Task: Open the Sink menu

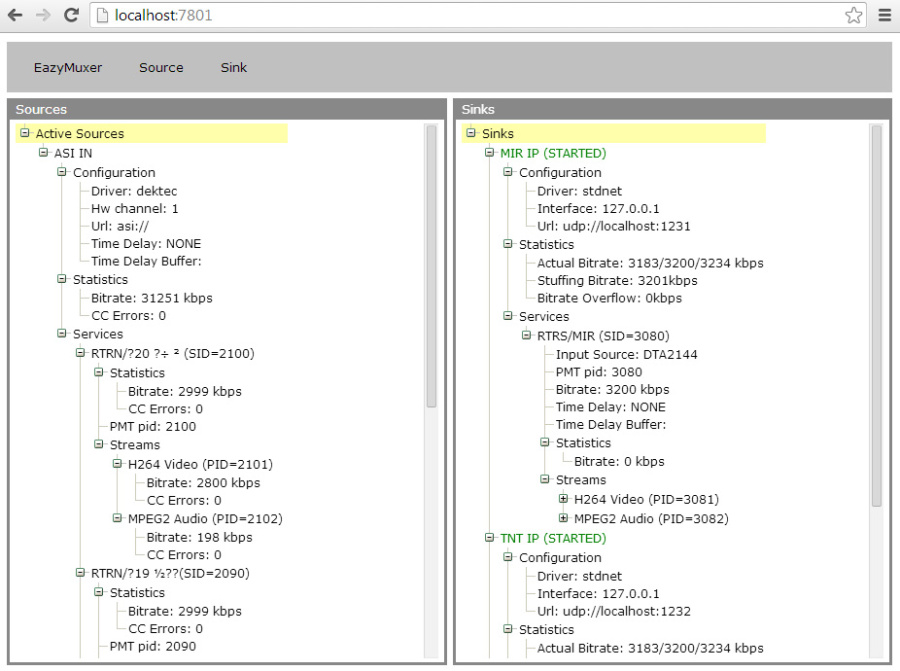Action: click(x=234, y=68)
